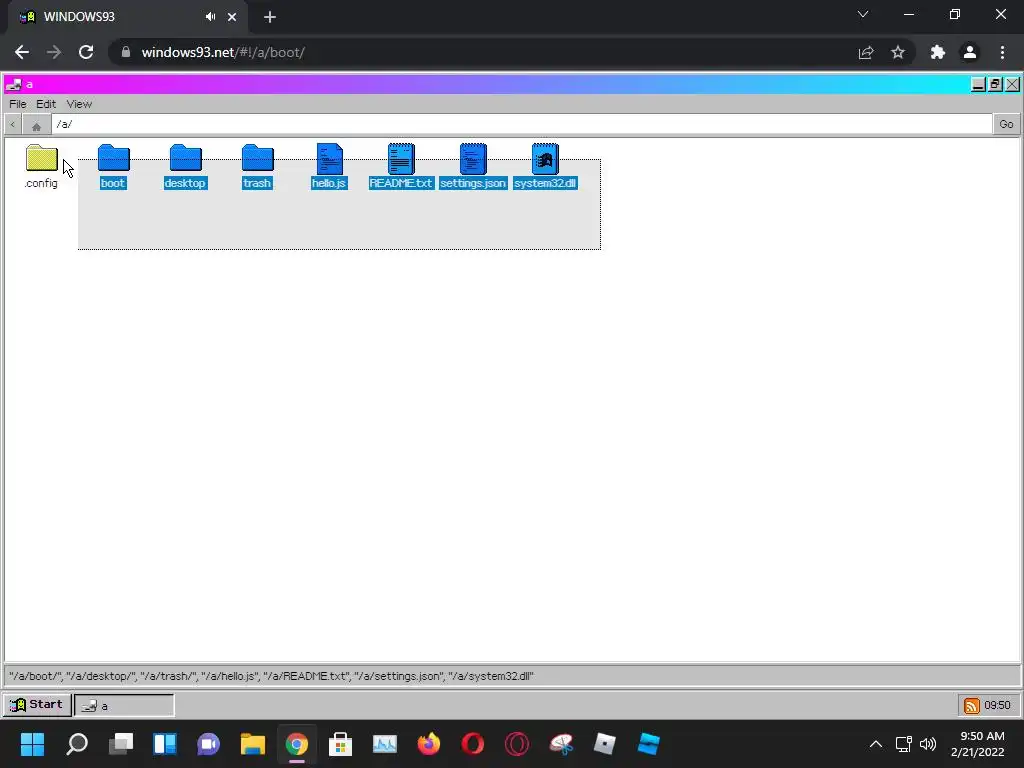The image size is (1024, 768).
Task: Click the 'a' window taskbar button
Action: 124,705
